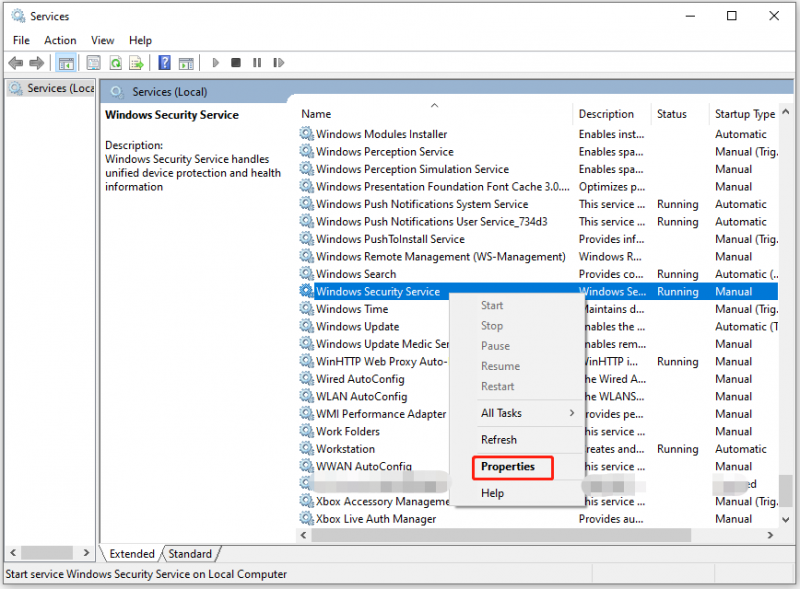Select the WWAN AutoConfig row
This screenshot has width=800, height=589.
point(374,466)
